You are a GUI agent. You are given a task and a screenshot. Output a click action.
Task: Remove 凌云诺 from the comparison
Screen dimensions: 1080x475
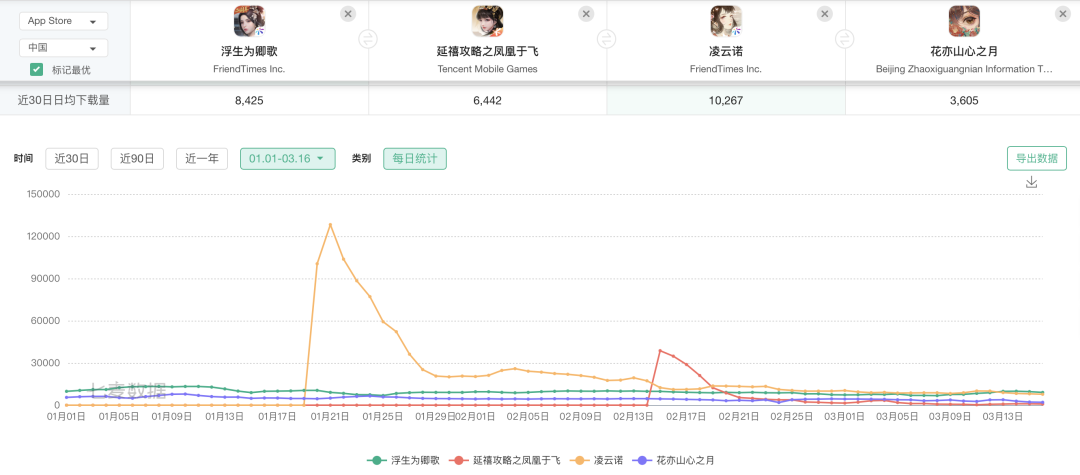[x=824, y=14]
